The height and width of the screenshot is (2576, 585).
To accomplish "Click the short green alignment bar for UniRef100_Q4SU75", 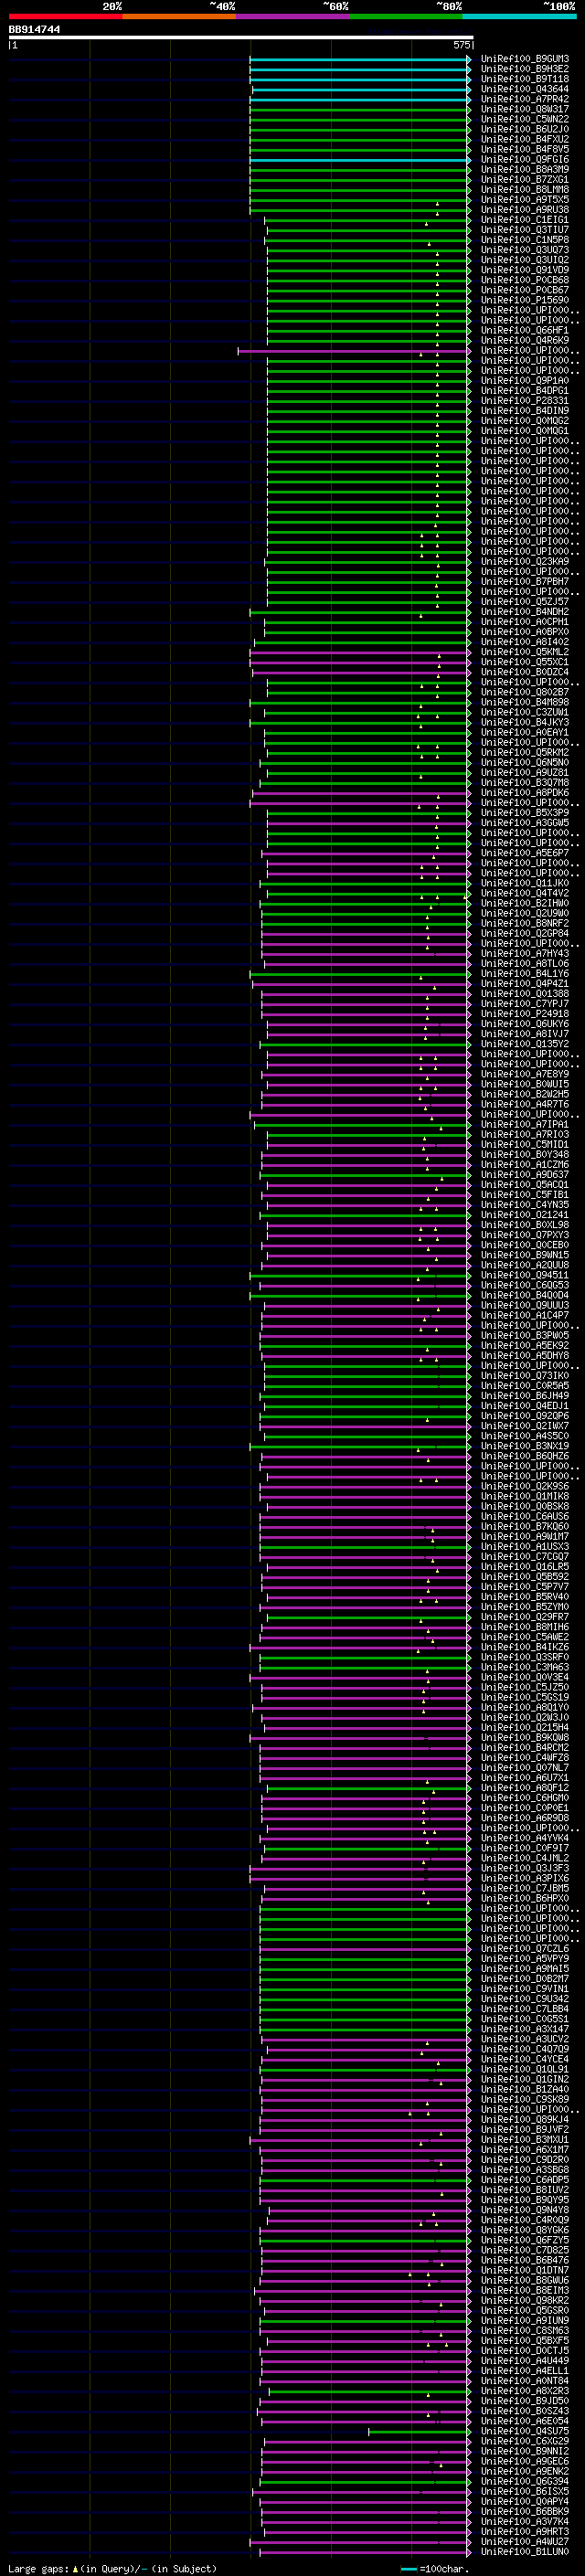I will (419, 2431).
